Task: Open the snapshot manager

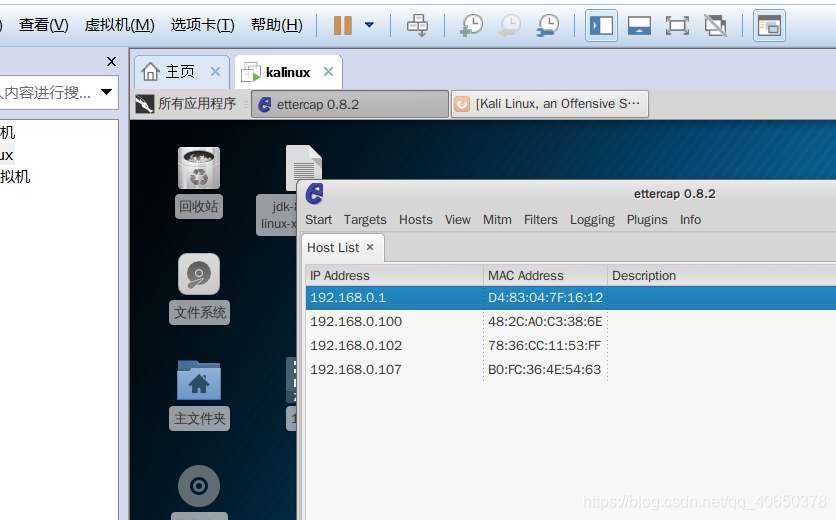Action: (x=548, y=25)
